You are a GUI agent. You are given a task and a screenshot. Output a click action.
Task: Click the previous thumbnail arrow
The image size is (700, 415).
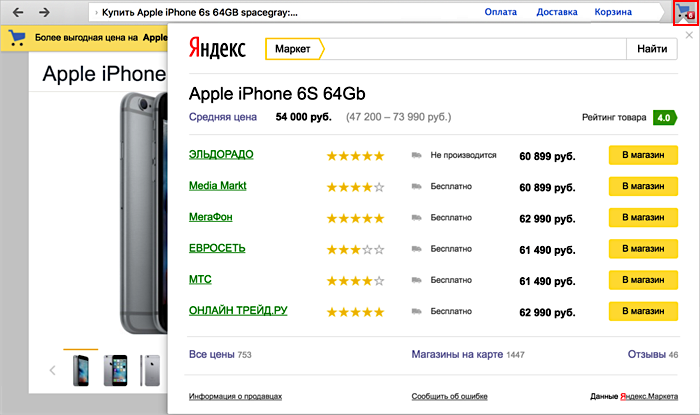click(52, 371)
